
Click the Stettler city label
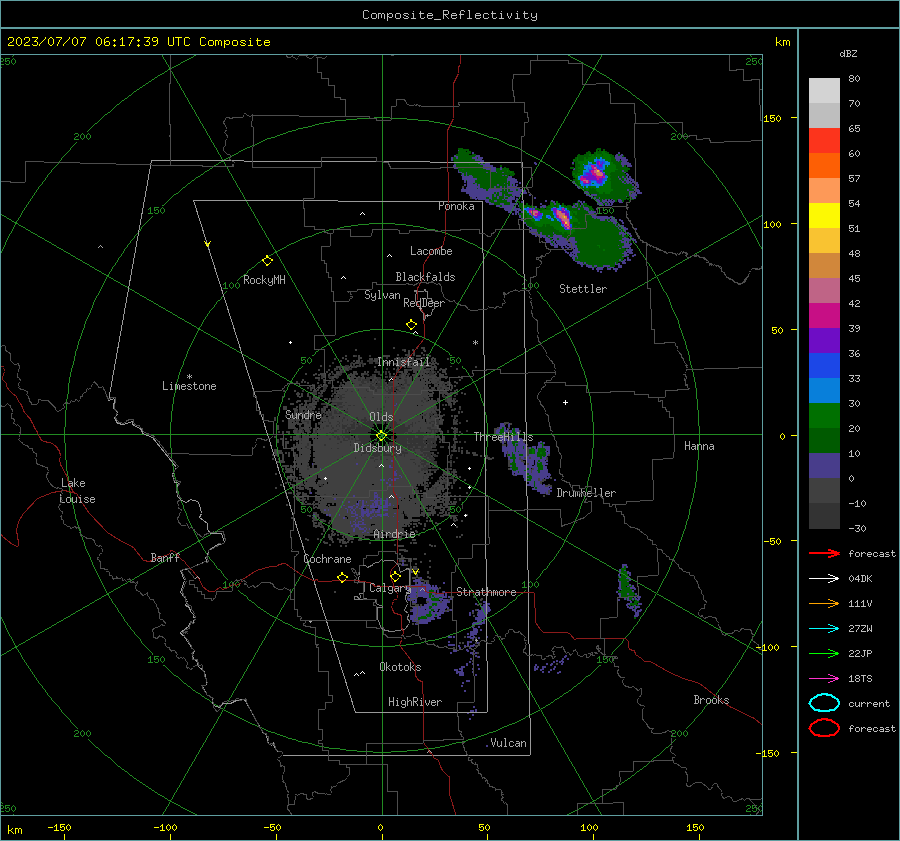(x=583, y=289)
